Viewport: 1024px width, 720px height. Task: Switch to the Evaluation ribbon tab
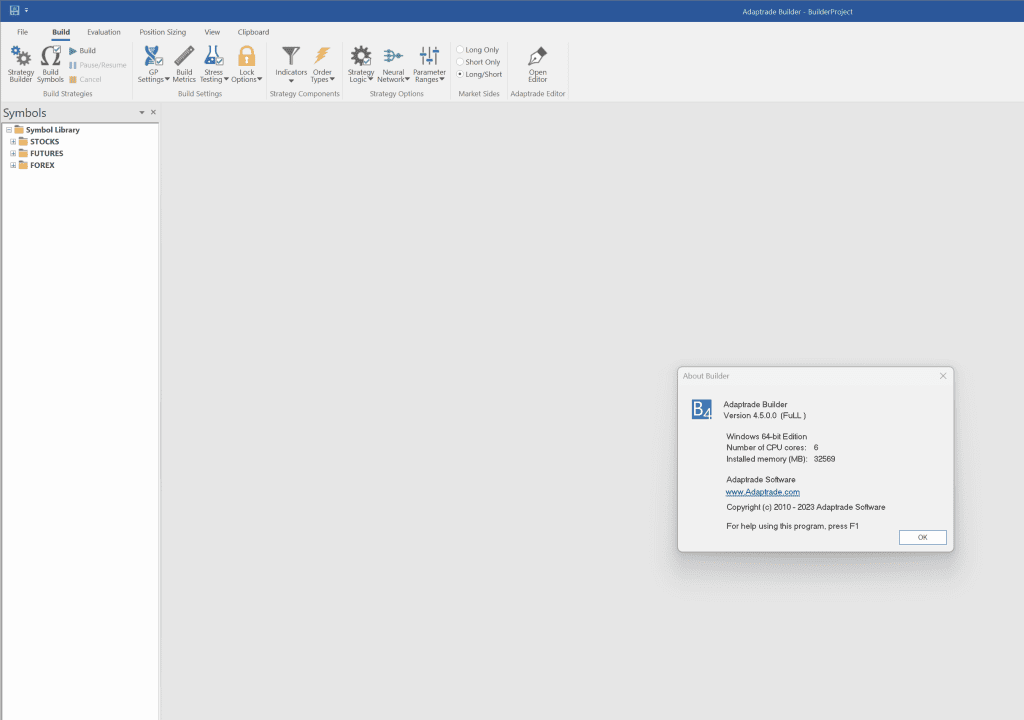click(104, 32)
